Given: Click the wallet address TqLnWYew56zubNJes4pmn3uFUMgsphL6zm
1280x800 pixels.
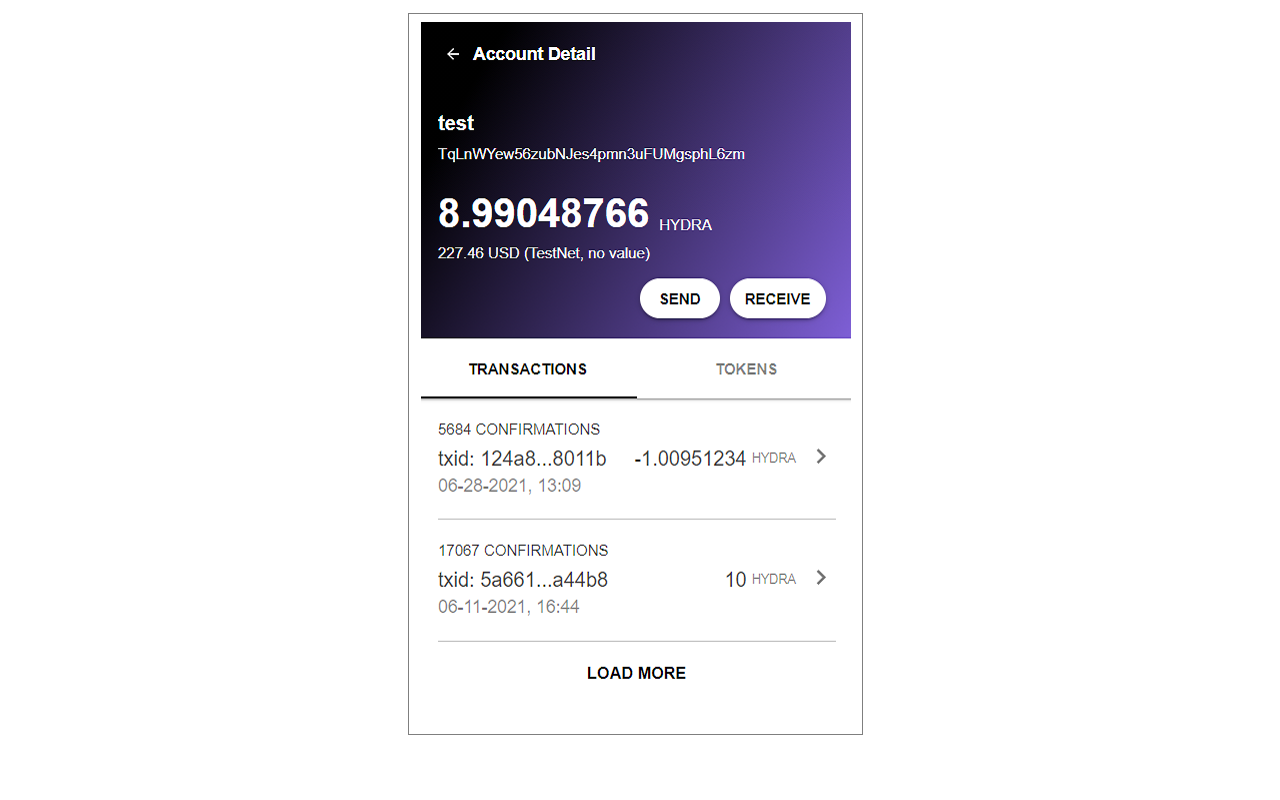Looking at the screenshot, I should (x=591, y=154).
